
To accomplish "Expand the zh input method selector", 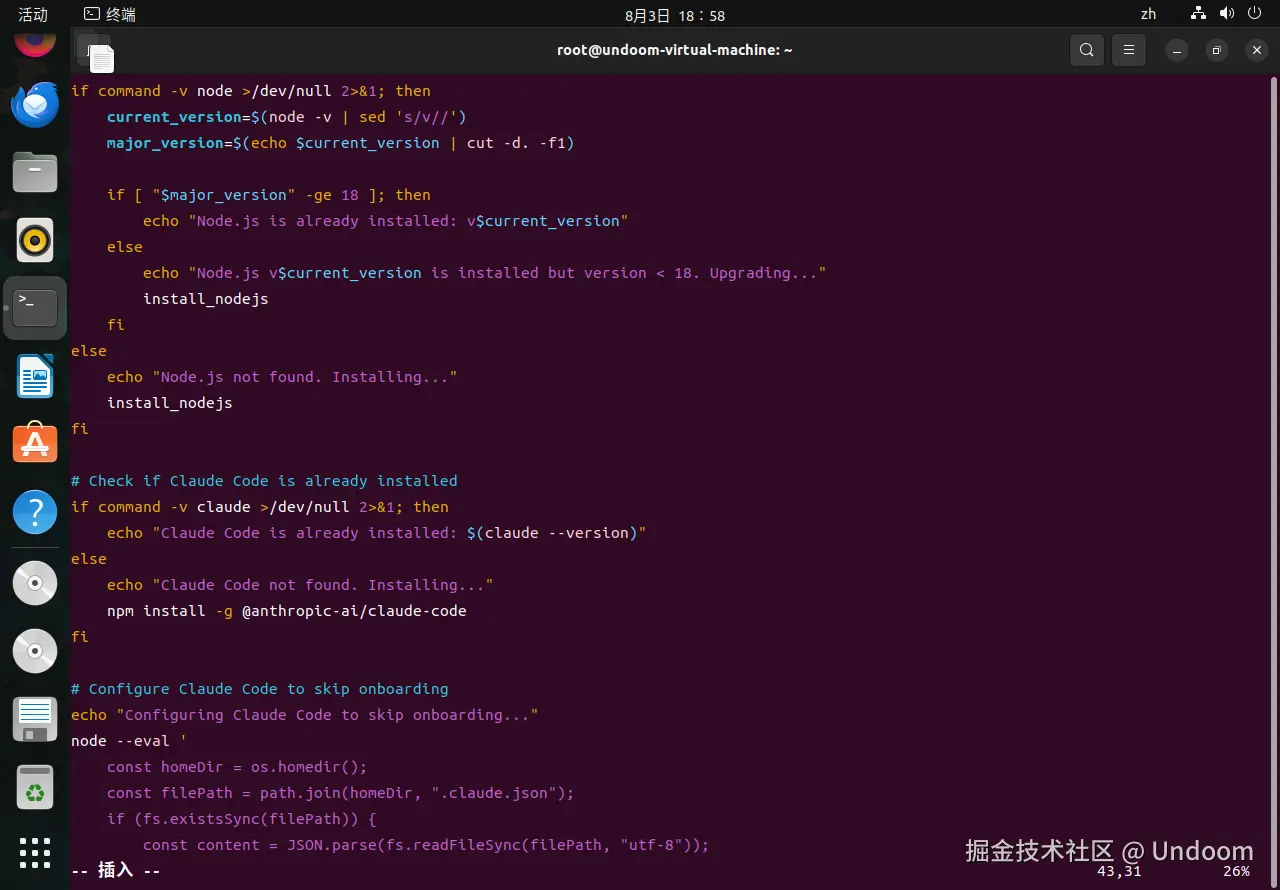I will (x=1148, y=14).
